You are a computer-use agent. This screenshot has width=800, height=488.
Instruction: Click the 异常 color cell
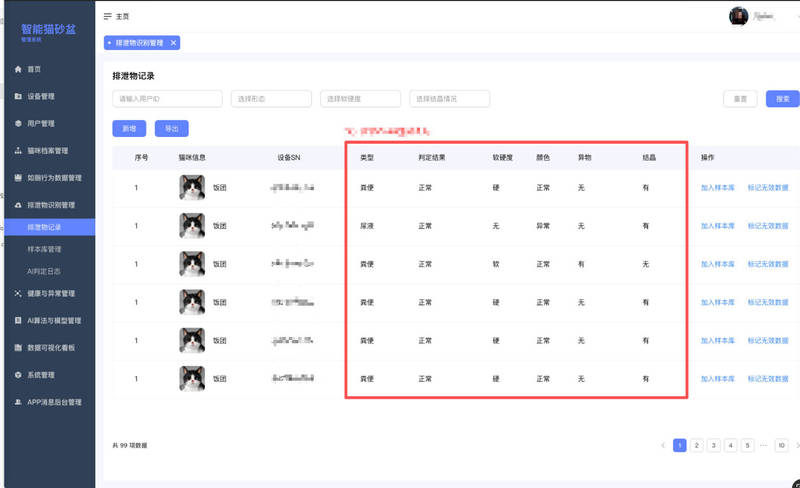point(543,226)
